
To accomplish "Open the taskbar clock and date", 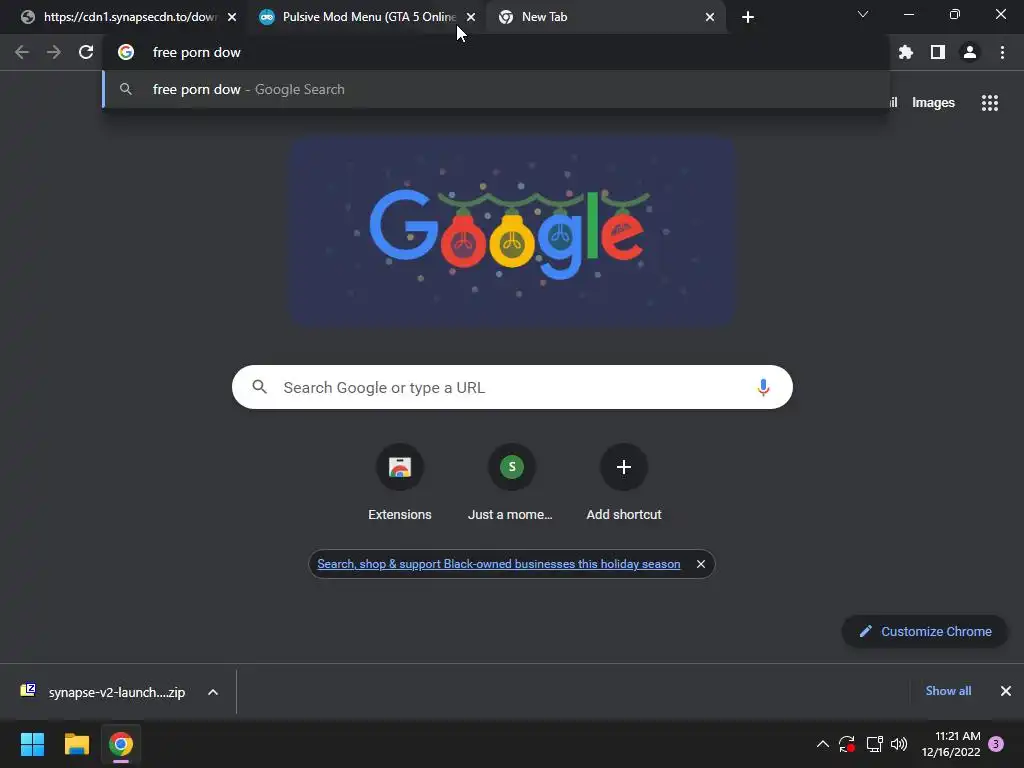I will 952,744.
